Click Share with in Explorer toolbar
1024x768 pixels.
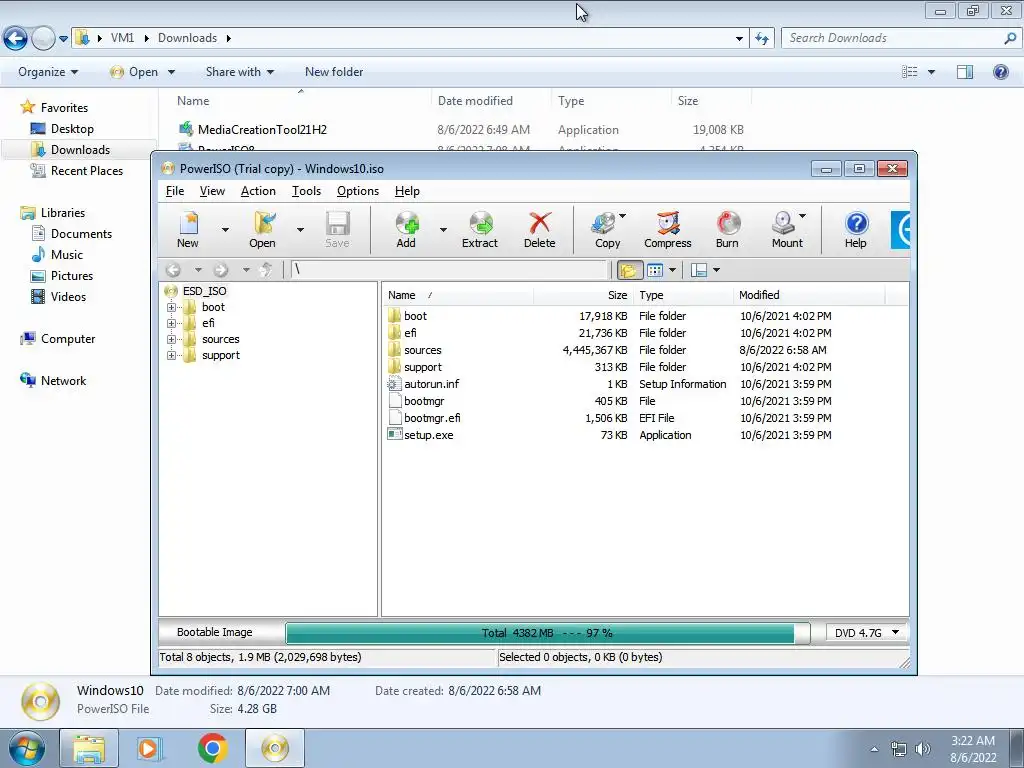(240, 72)
